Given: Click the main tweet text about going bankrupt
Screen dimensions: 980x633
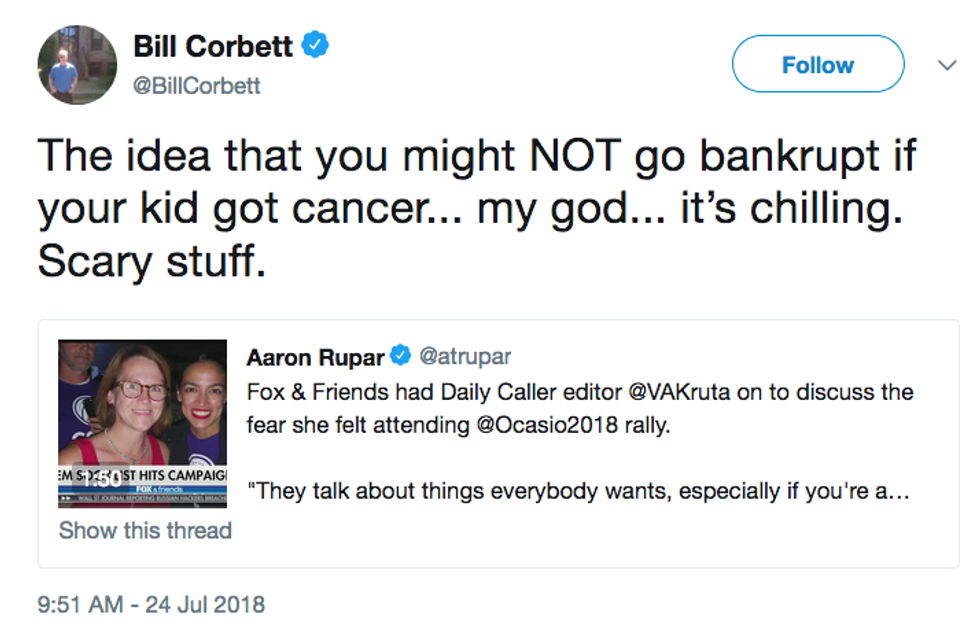Looking at the screenshot, I should pyautogui.click(x=477, y=207).
